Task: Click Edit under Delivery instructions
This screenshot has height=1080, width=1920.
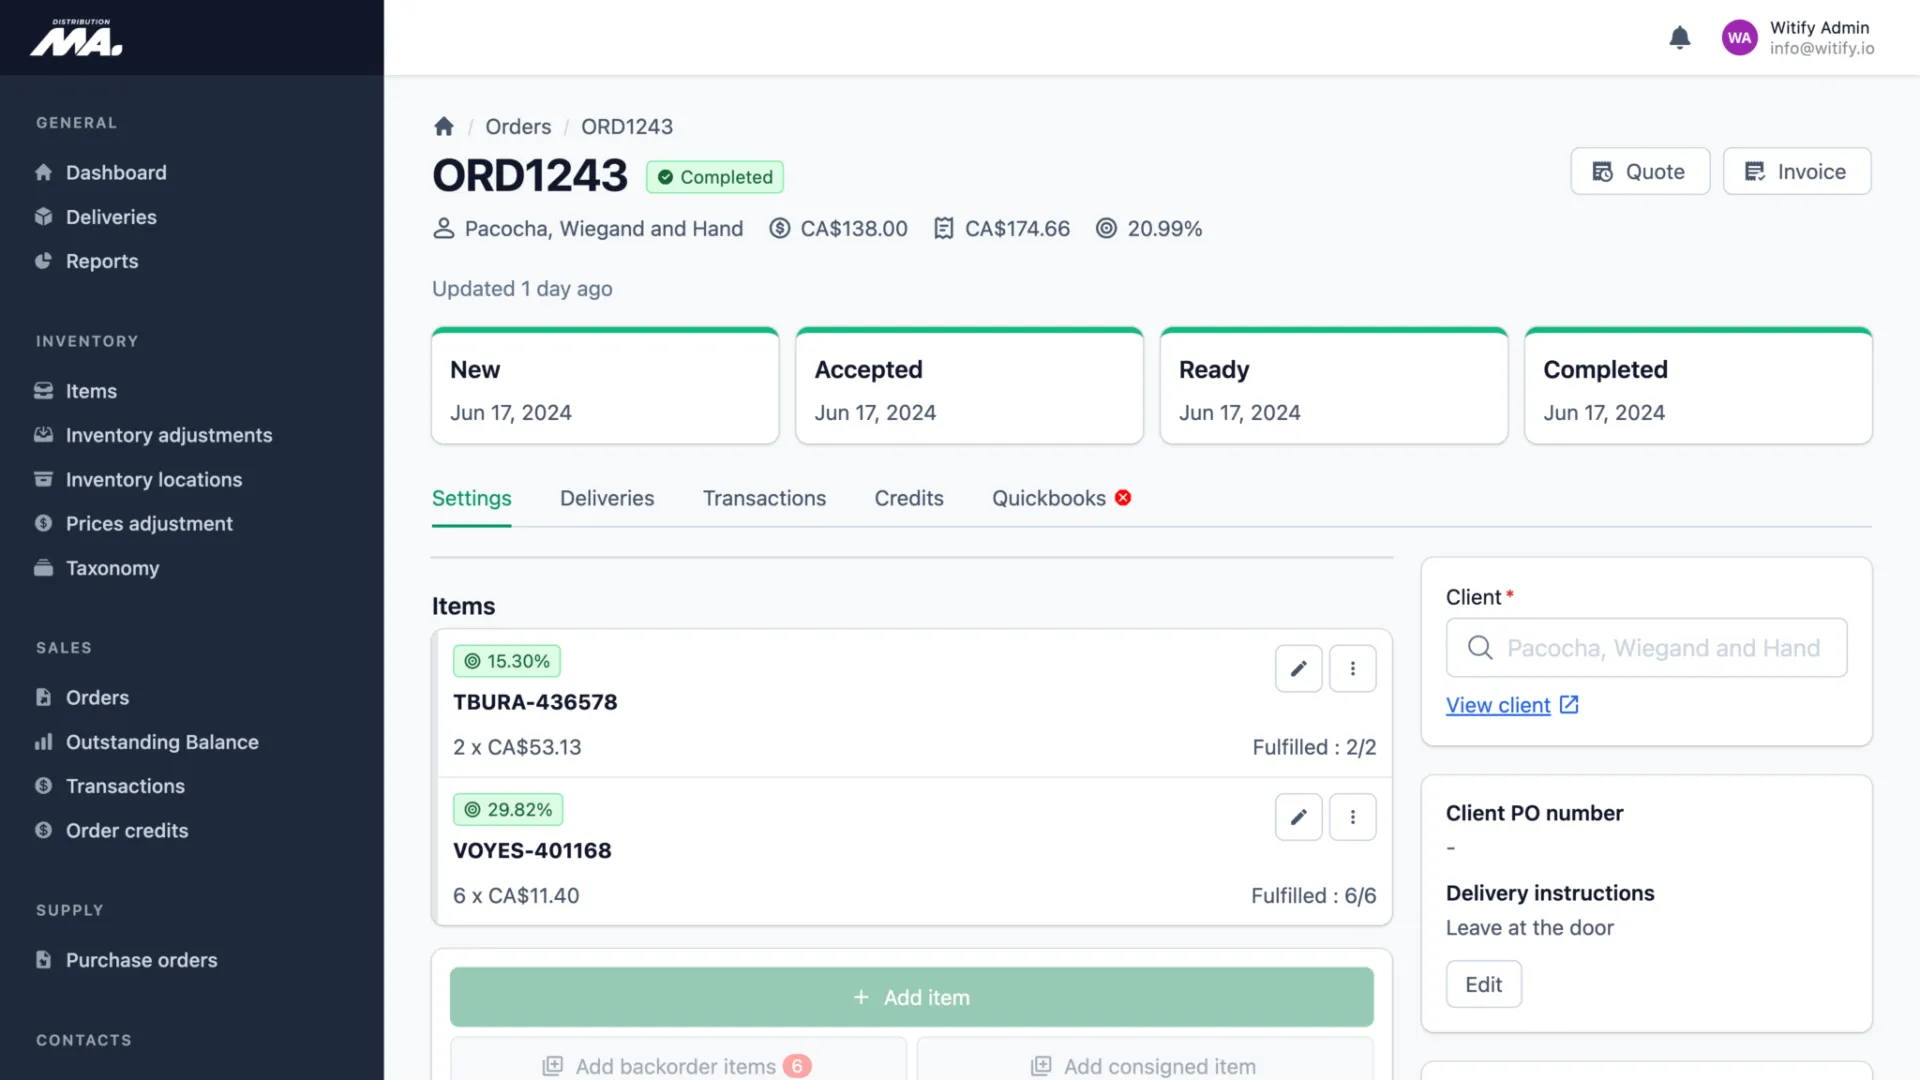Action: click(x=1484, y=985)
